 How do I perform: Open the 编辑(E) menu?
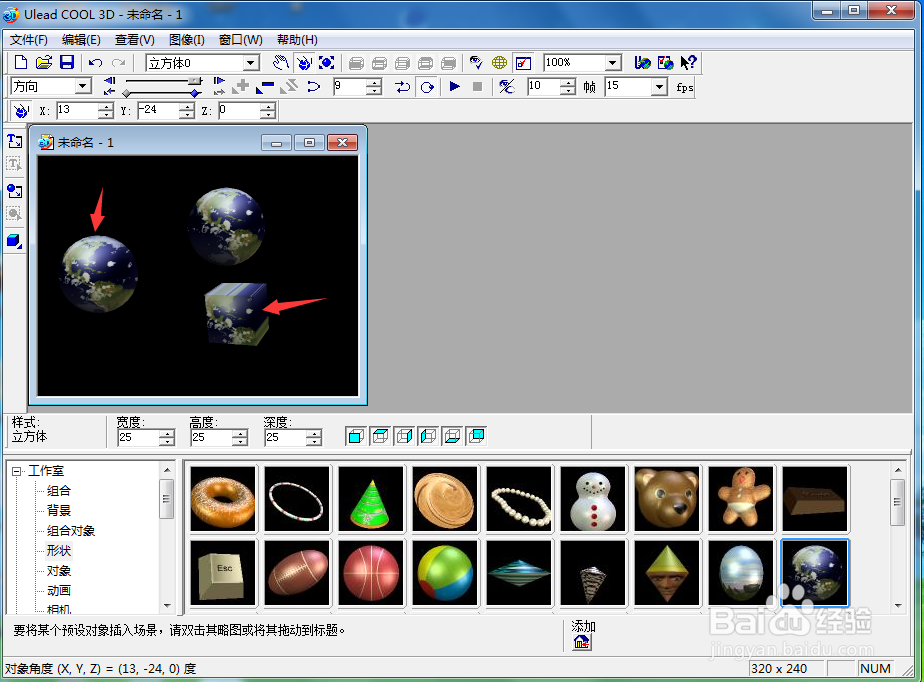point(81,39)
